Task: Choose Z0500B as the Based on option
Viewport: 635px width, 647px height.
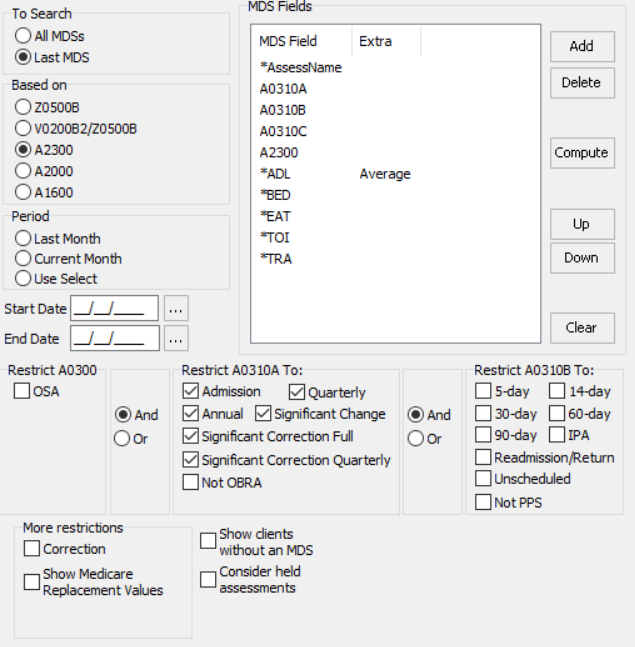Action: click(x=23, y=107)
